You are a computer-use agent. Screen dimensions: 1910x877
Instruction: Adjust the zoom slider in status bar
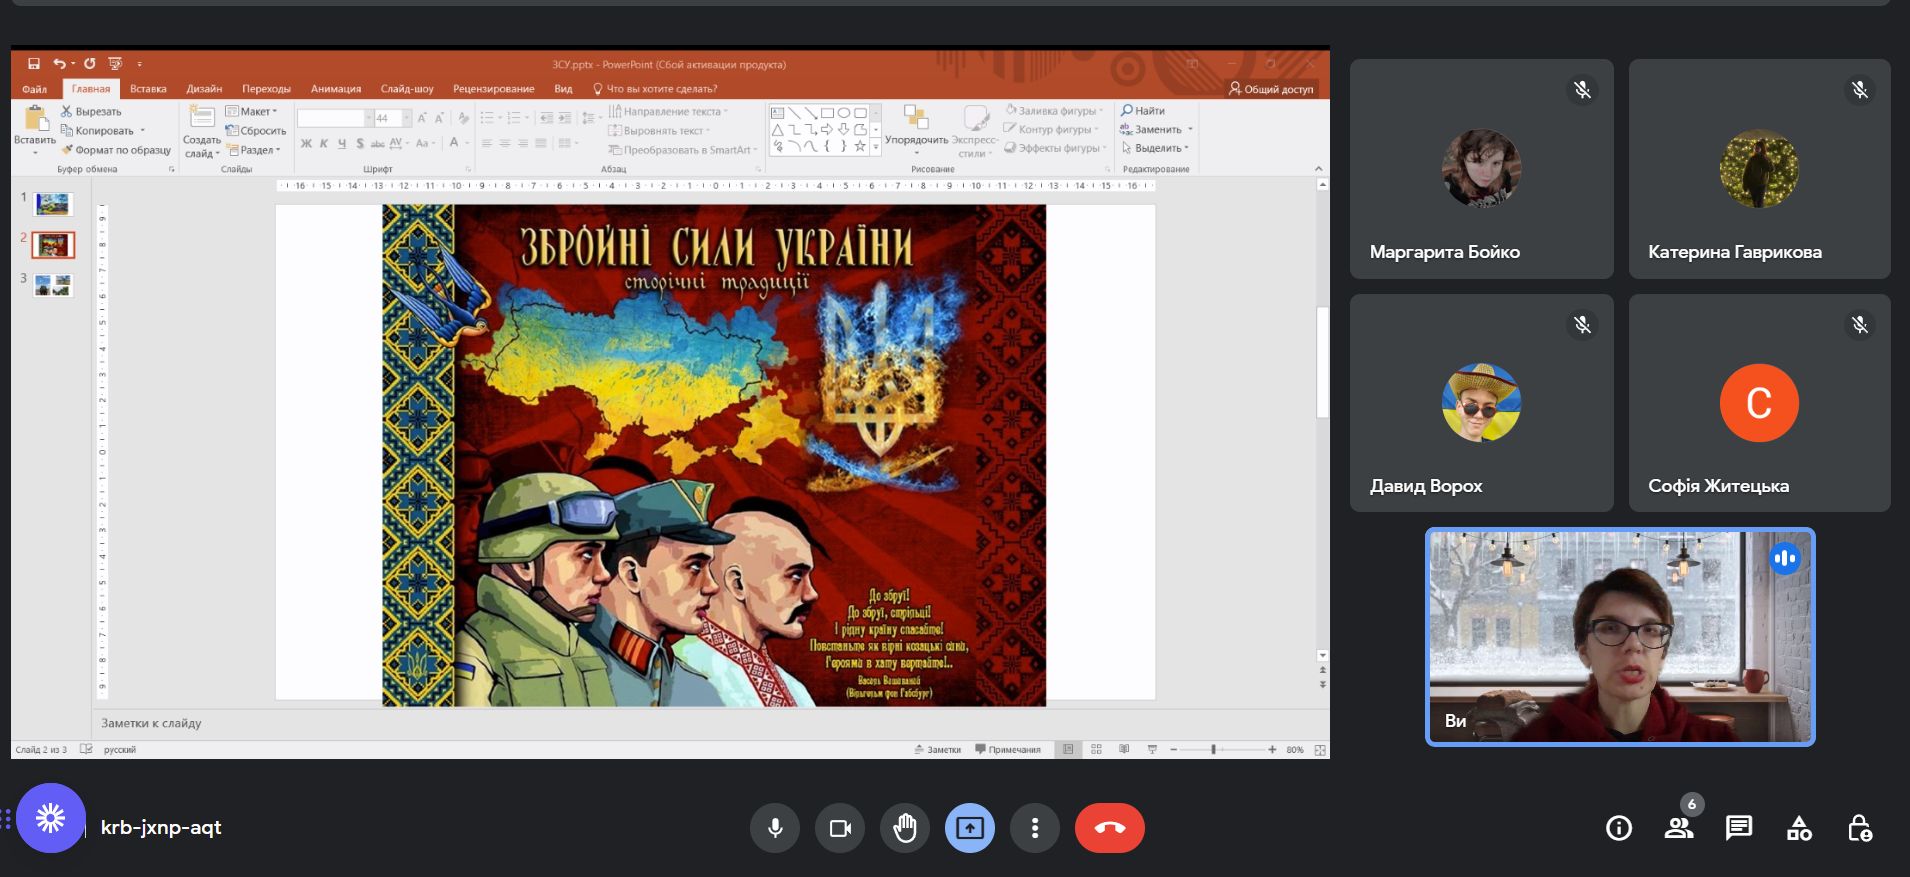(x=1213, y=749)
